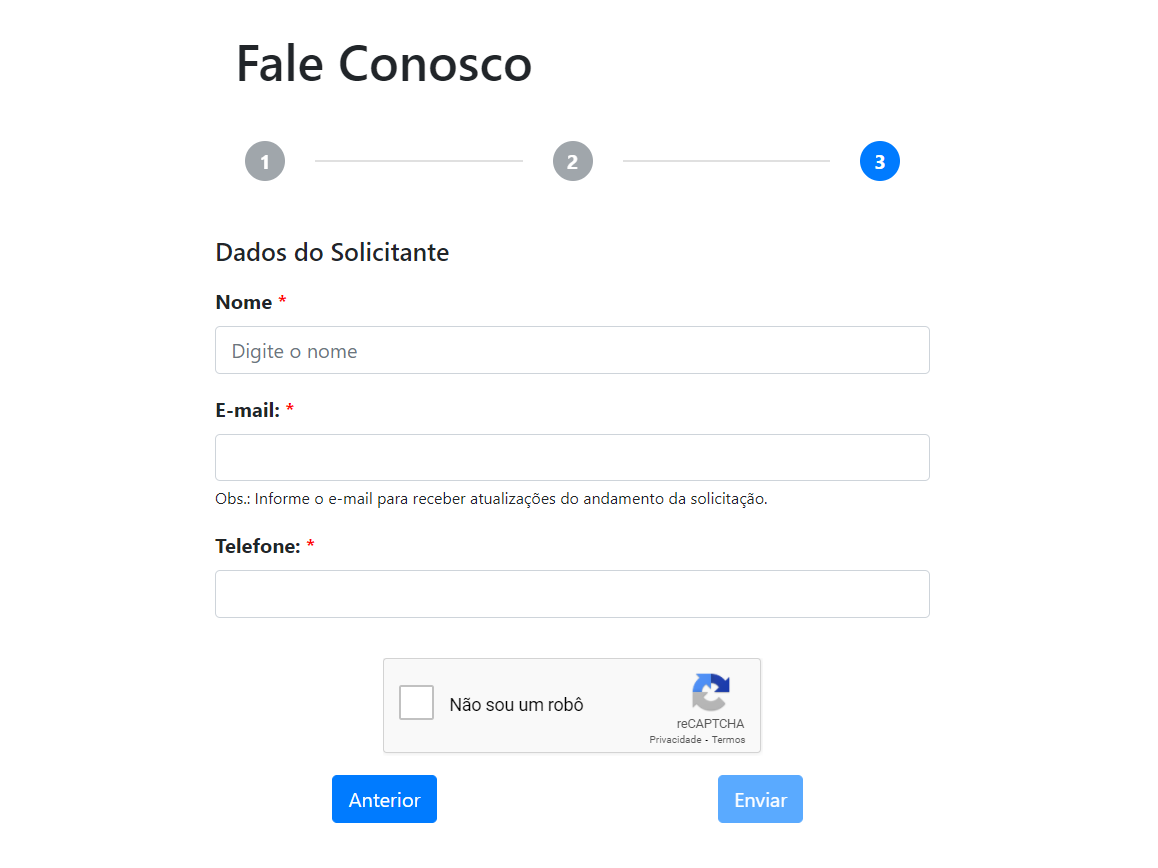Open the reCAPTCHA Privacidade link
Screen dimensions: 1158x868
675,739
